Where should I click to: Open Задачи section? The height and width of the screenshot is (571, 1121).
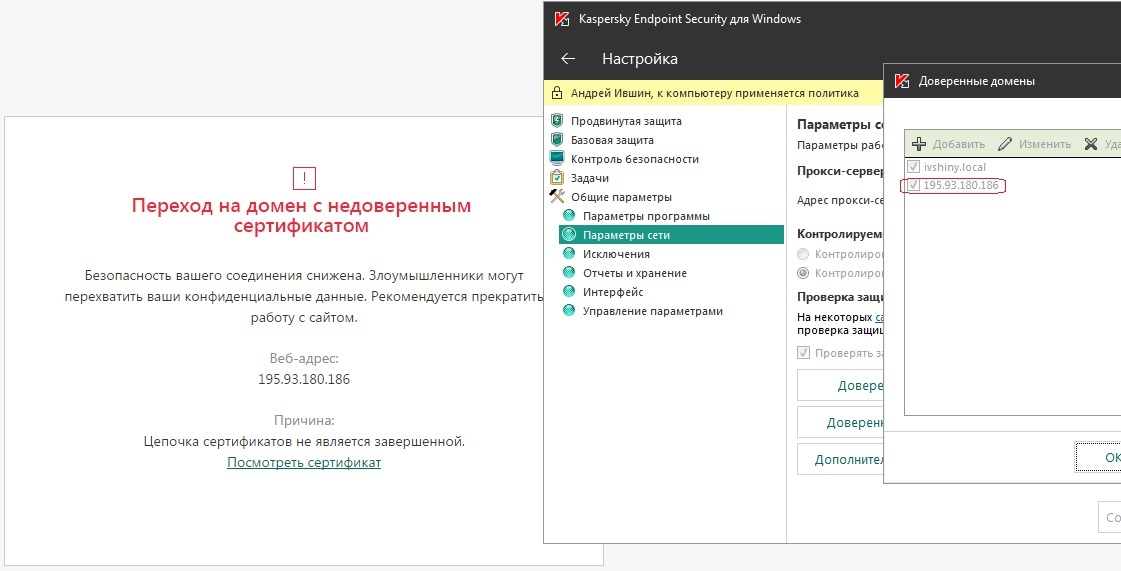(590, 178)
